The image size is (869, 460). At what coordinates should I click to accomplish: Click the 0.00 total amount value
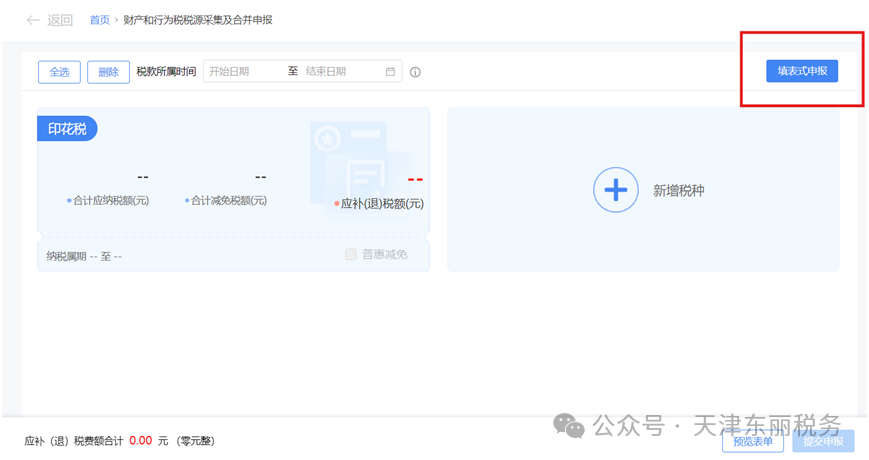tap(141, 441)
